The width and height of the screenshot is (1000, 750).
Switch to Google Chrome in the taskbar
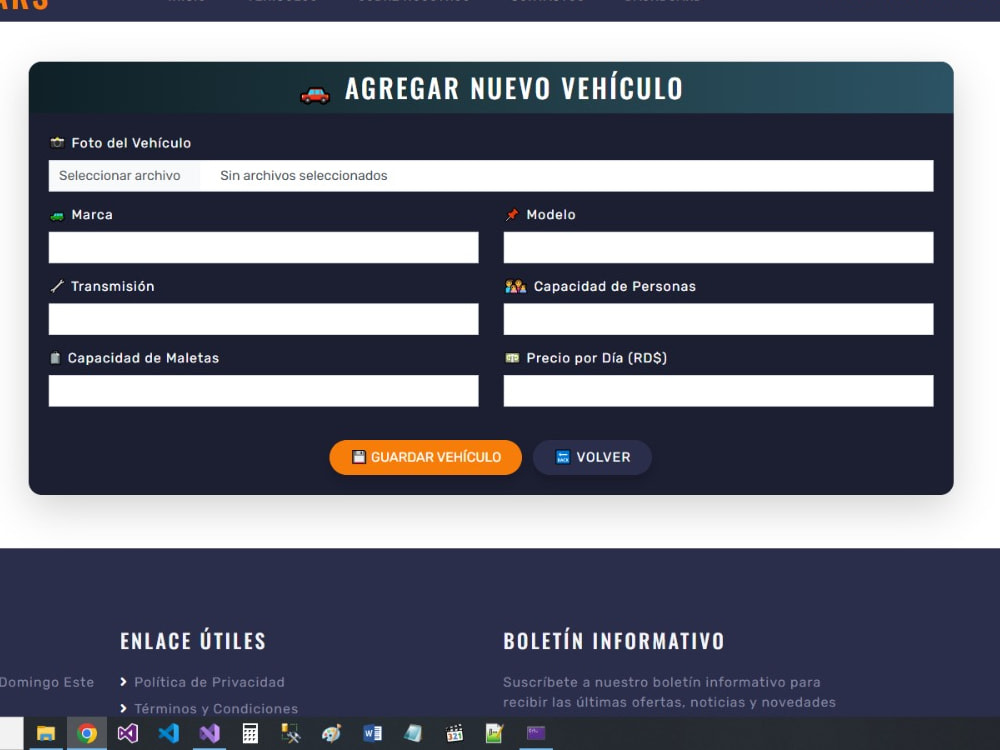pos(87,733)
